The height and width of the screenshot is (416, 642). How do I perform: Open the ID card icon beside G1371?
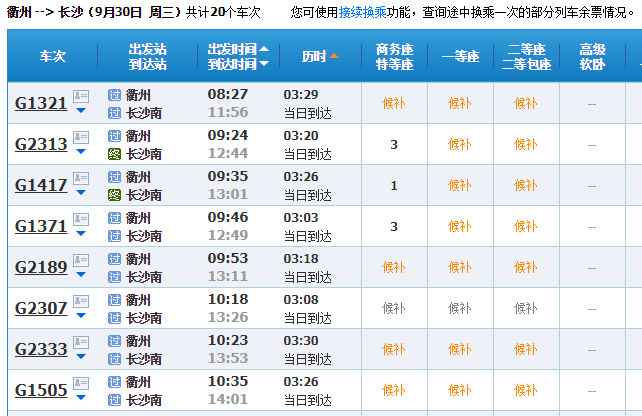[x=81, y=219]
